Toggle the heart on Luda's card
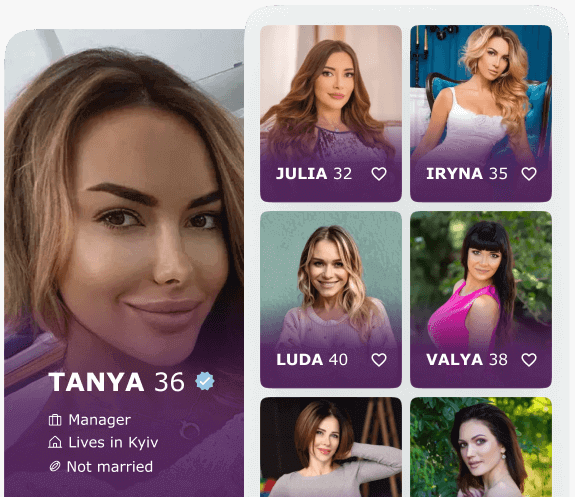Image resolution: width=575 pixels, height=497 pixels. [379, 360]
